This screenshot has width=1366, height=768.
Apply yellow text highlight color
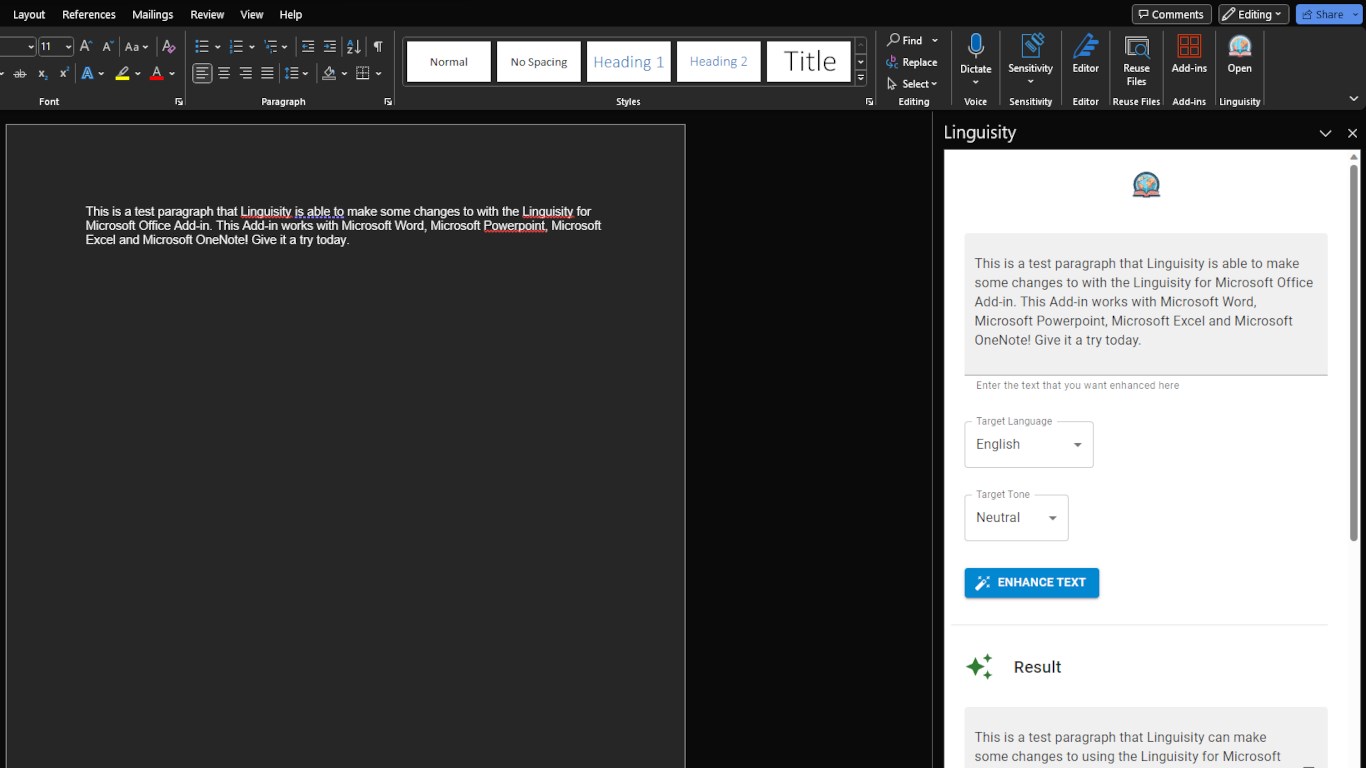(x=122, y=73)
